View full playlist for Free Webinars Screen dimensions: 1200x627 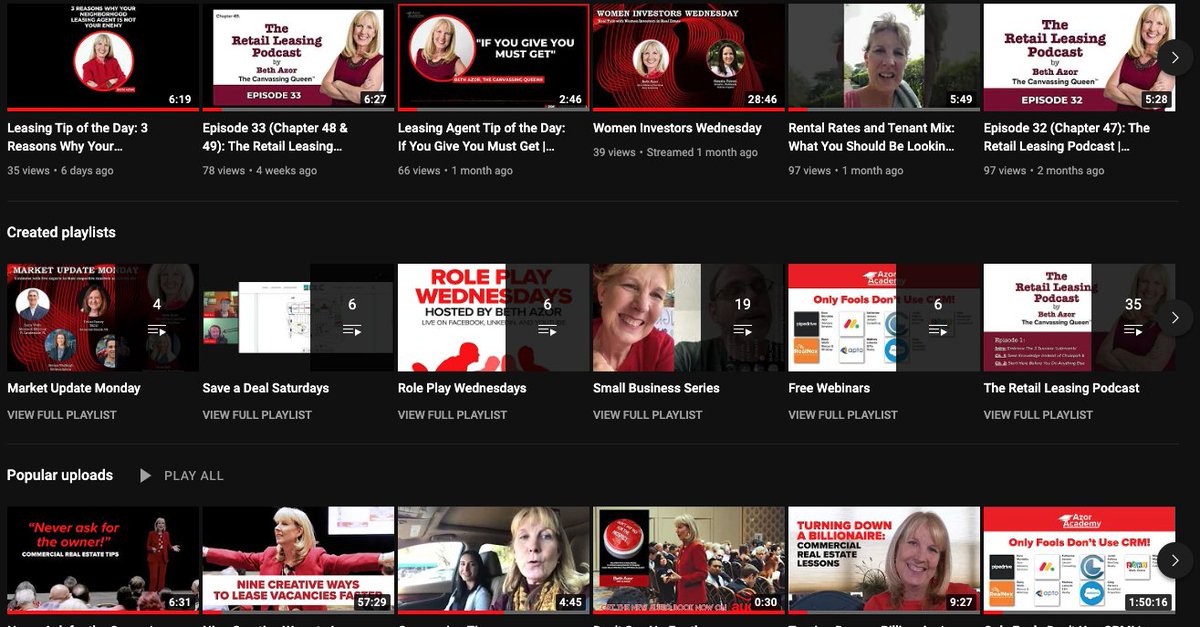pos(844,415)
